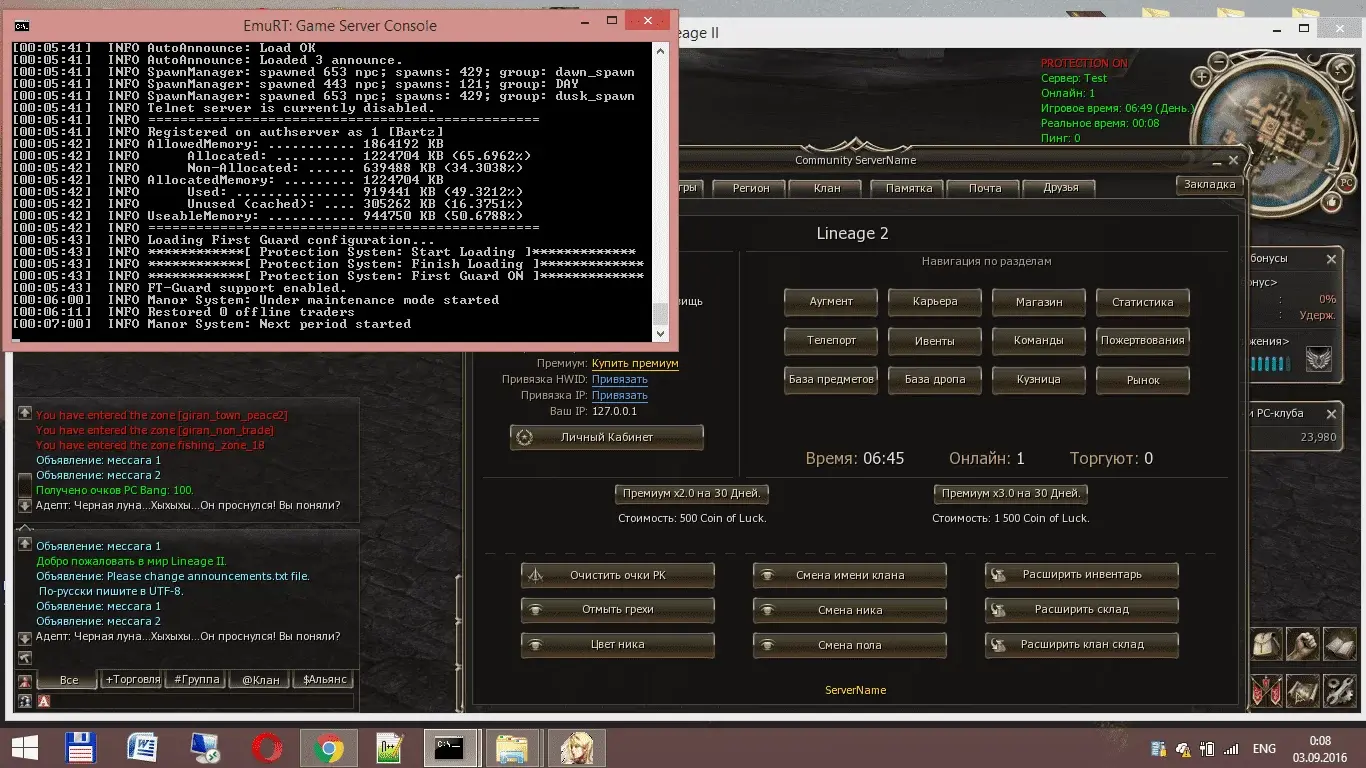Click the Закладка button
This screenshot has width=1366, height=768.
[1209, 184]
